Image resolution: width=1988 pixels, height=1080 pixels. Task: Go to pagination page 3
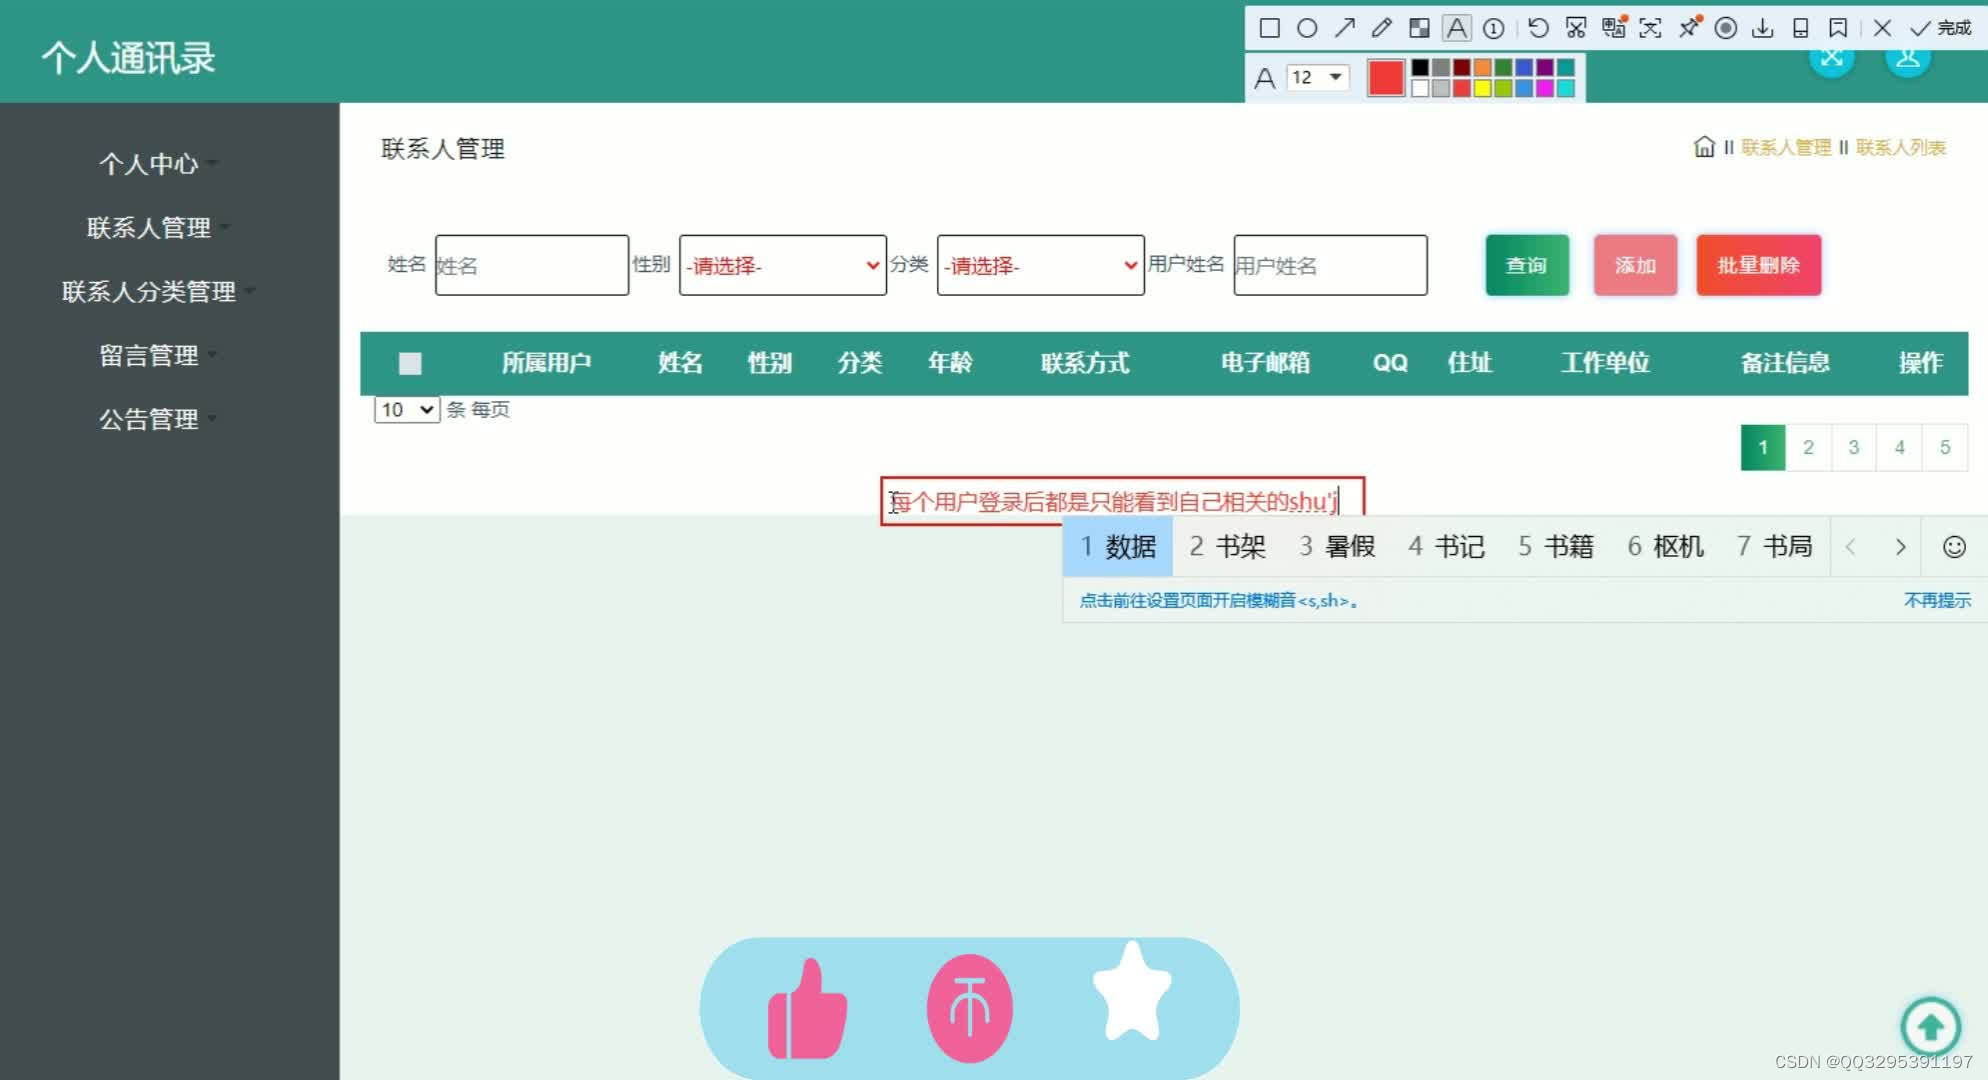point(1854,447)
